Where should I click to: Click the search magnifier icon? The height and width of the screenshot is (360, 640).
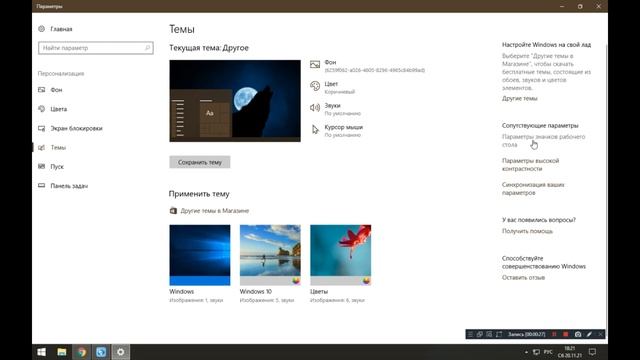[147, 48]
